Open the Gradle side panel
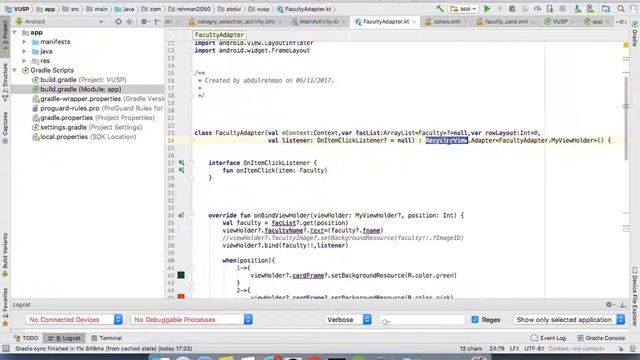 [x=635, y=34]
